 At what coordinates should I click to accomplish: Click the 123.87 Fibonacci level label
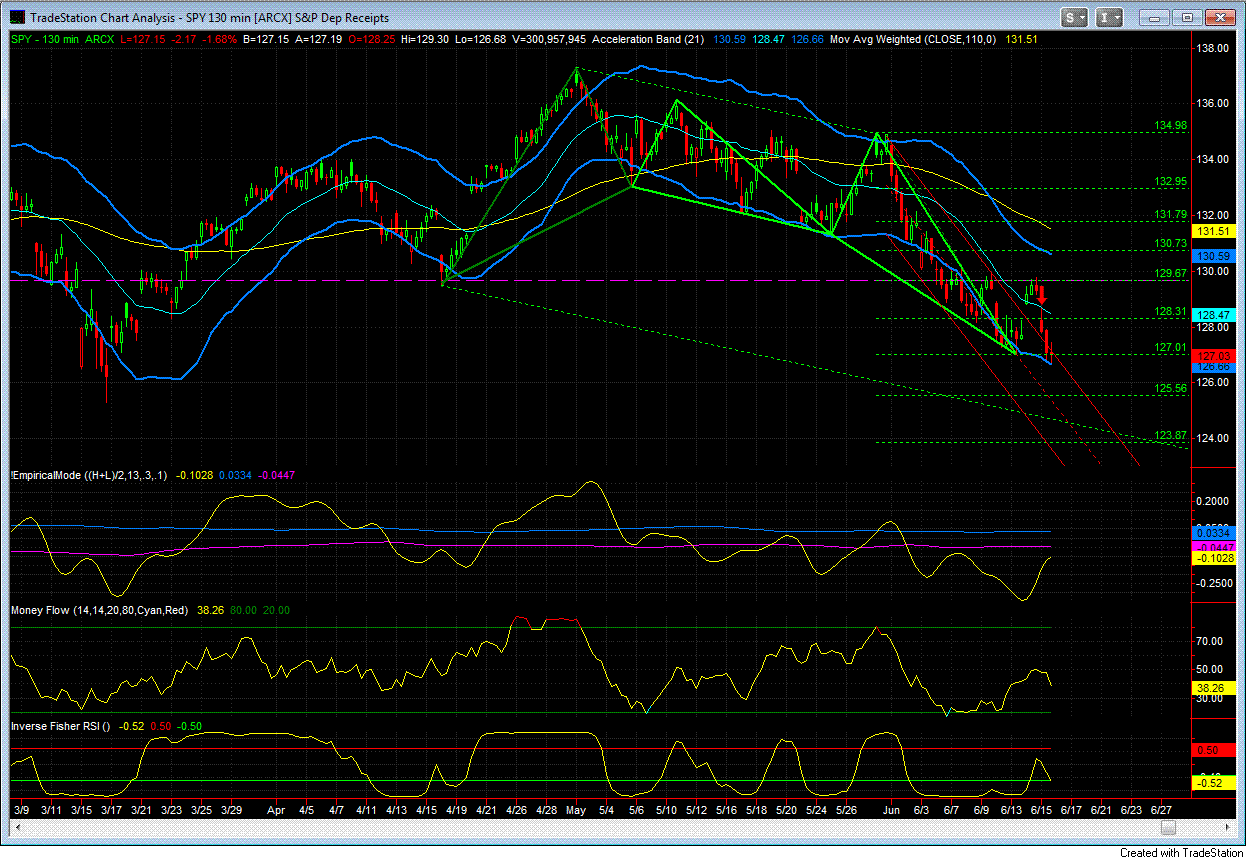coord(1170,435)
